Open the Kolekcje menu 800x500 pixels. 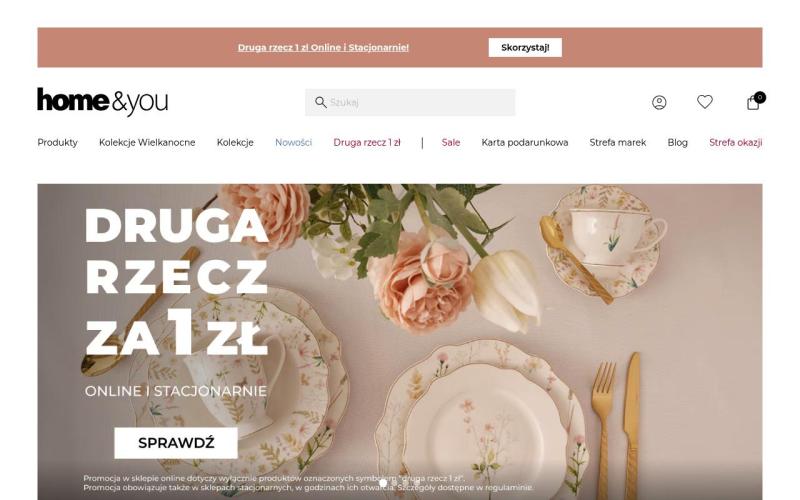click(x=235, y=142)
